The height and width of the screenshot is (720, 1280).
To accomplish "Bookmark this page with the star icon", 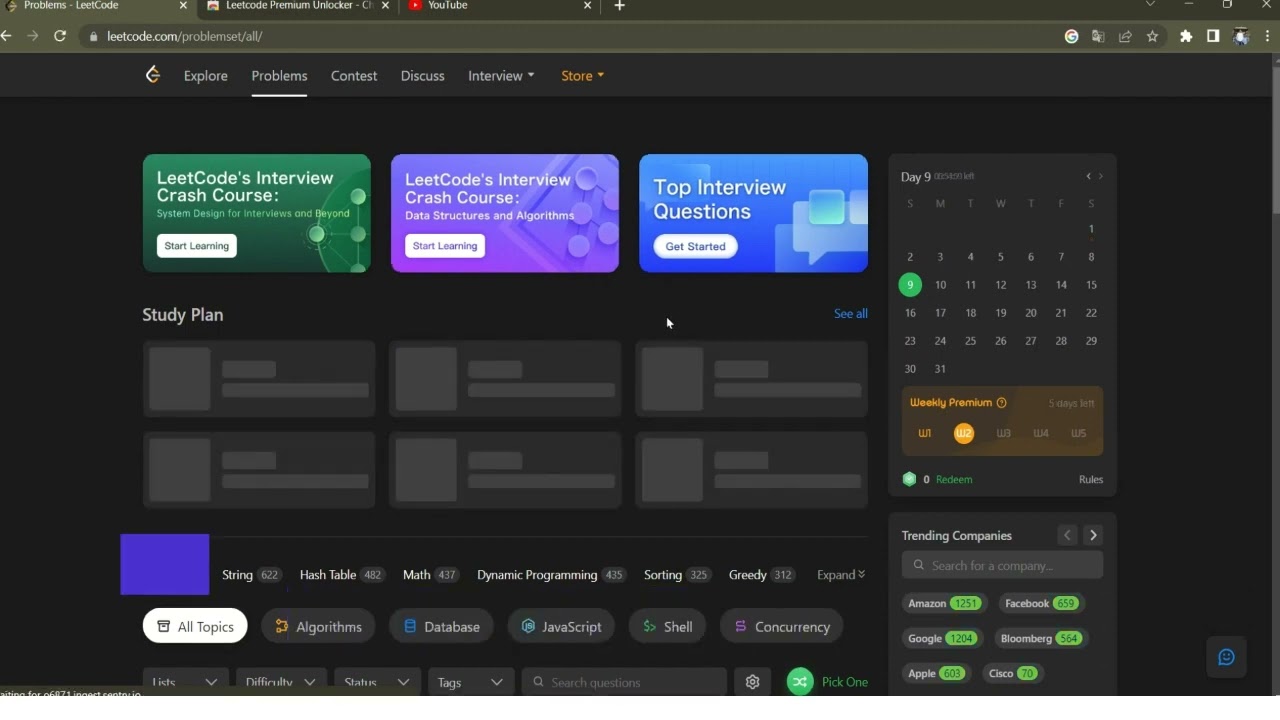I will click(x=1153, y=36).
